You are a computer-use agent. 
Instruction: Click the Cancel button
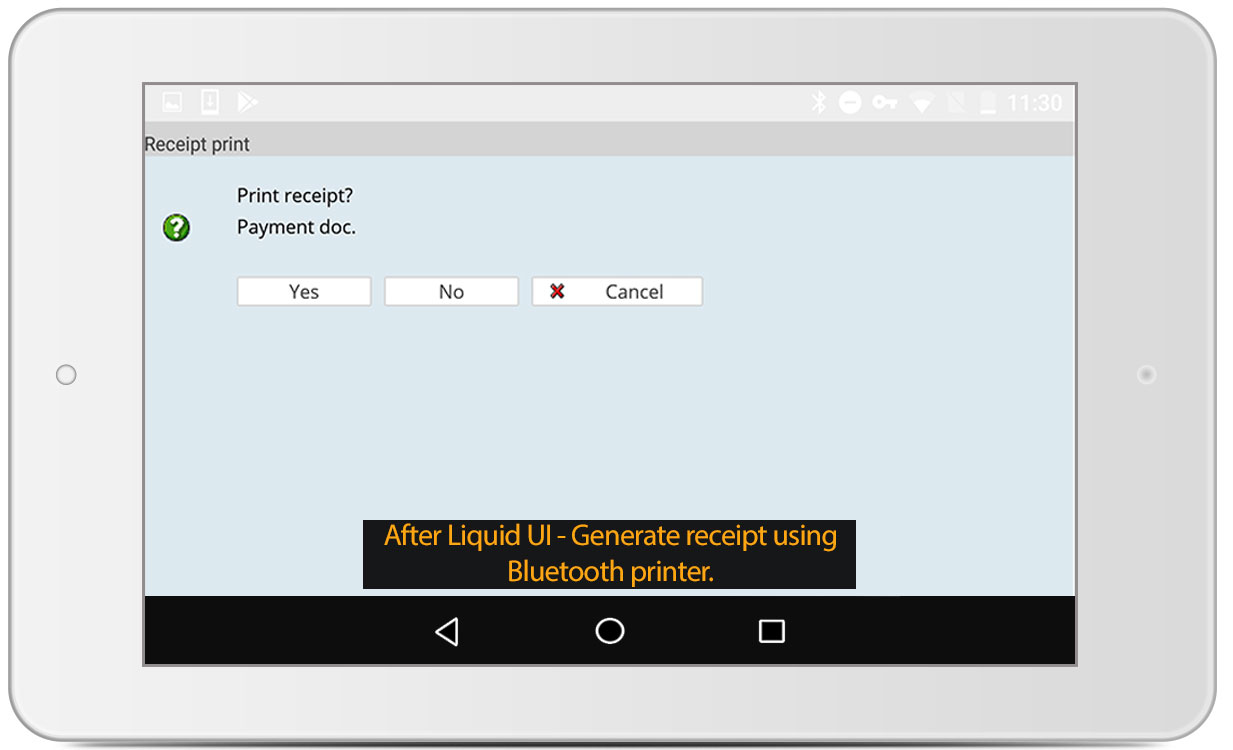click(617, 292)
